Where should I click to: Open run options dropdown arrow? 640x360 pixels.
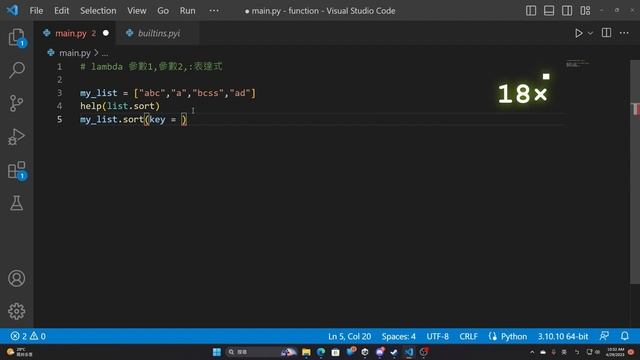tap(590, 33)
